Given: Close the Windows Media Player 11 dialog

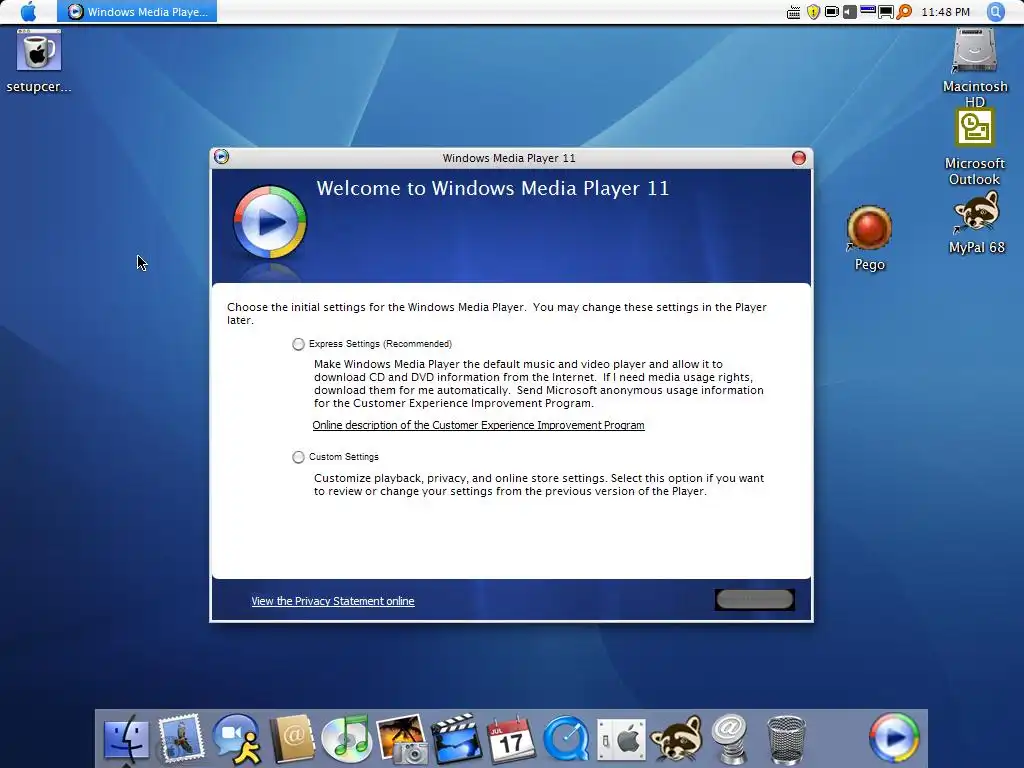Looking at the screenshot, I should [x=799, y=158].
